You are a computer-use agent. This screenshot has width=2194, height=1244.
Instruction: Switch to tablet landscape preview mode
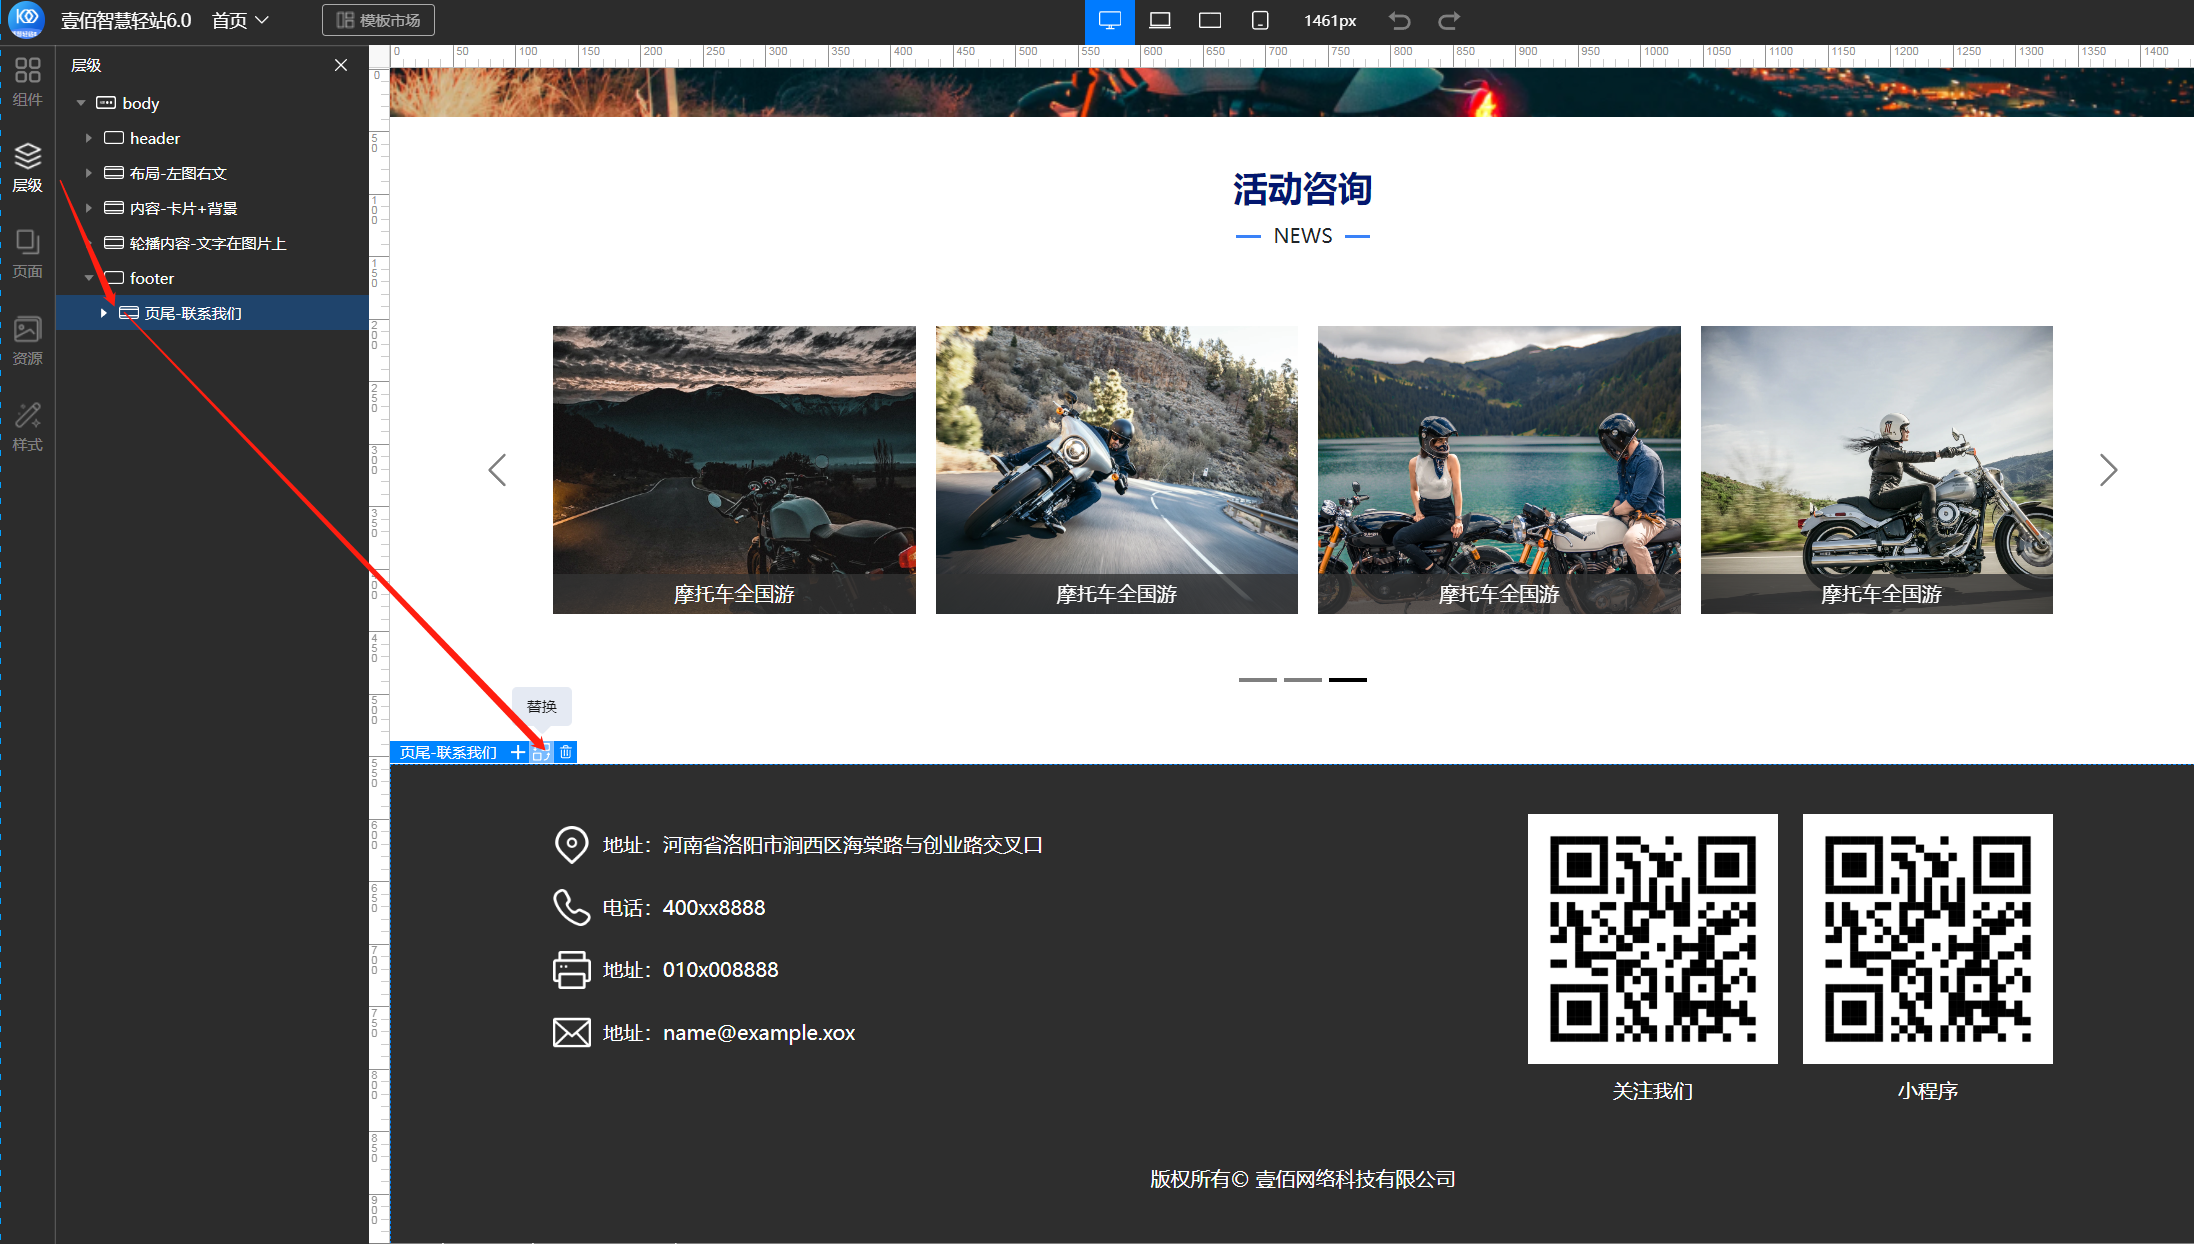pos(1210,20)
